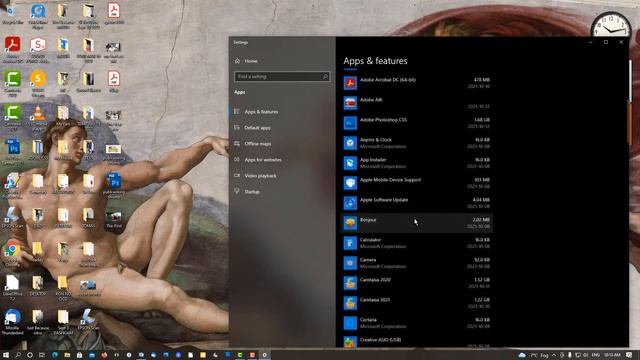Click the Calculator app list icon
This screenshot has width=640, height=360.
pyautogui.click(x=350, y=243)
